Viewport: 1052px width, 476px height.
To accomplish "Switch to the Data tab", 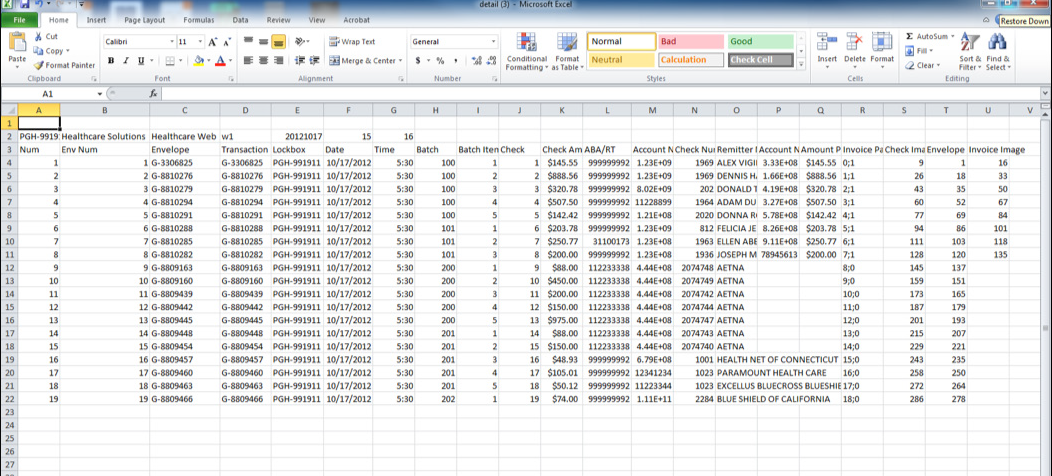I will click(240, 20).
